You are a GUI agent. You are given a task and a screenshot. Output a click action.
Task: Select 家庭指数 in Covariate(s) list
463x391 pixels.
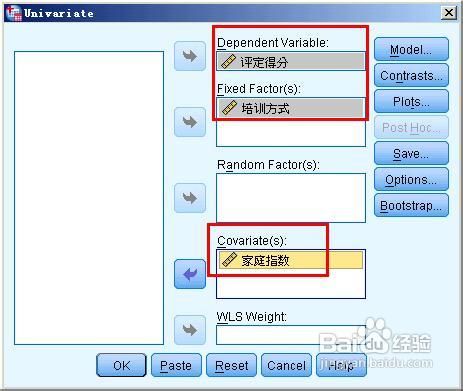pos(291,260)
